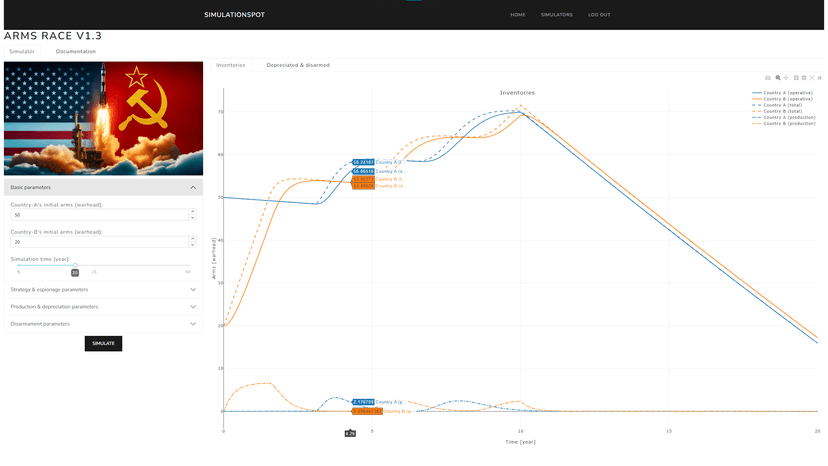Viewport: 828px width, 466px height.
Task: Hide Country B (total) trace in legend
Action: coord(784,111)
